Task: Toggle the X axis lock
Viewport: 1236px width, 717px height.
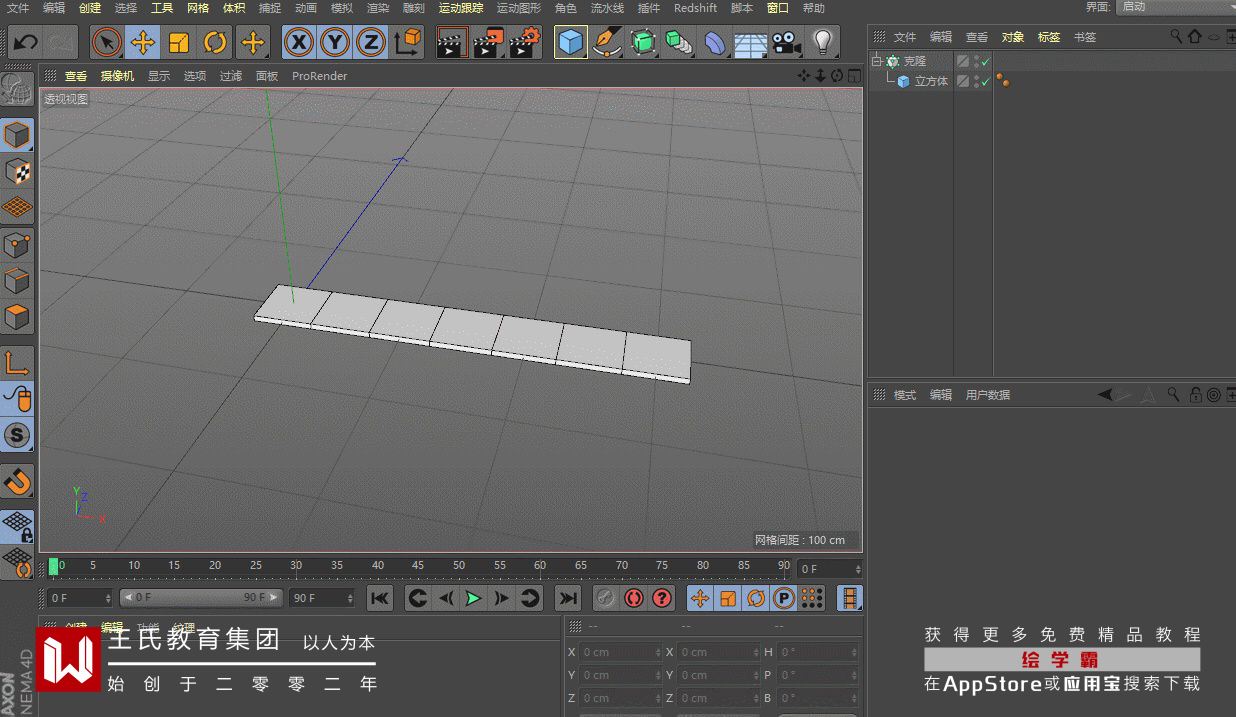Action: [299, 42]
